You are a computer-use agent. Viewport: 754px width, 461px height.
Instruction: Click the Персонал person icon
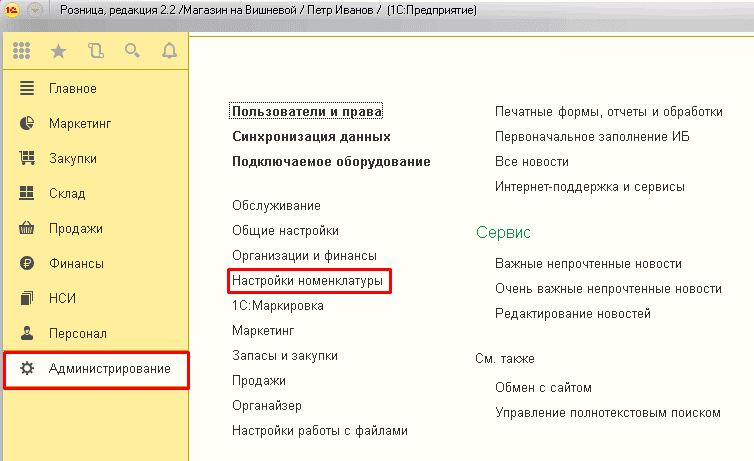point(27,334)
